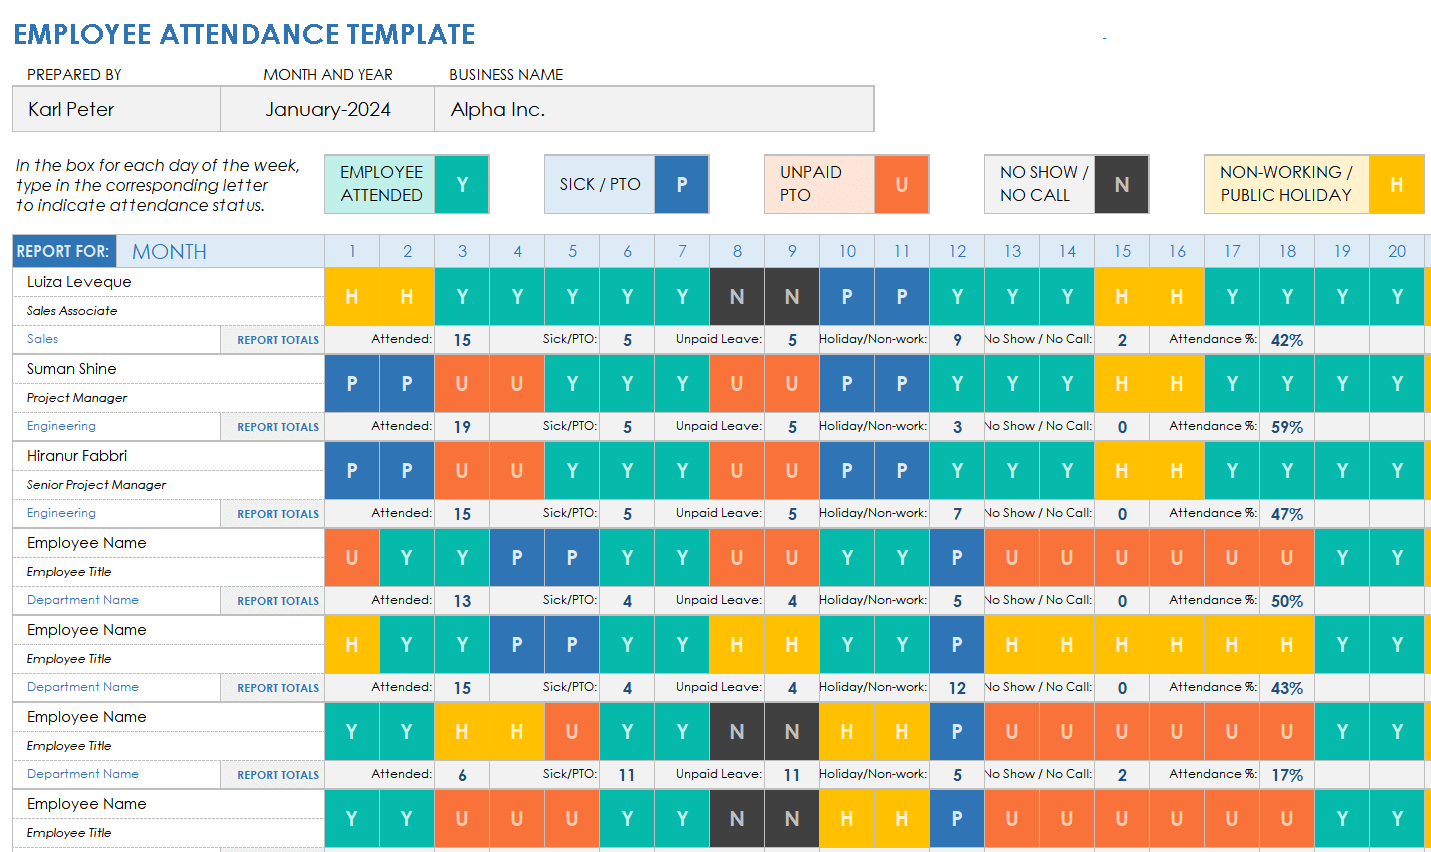Select day column header 8
1431x852 pixels.
pos(737,251)
